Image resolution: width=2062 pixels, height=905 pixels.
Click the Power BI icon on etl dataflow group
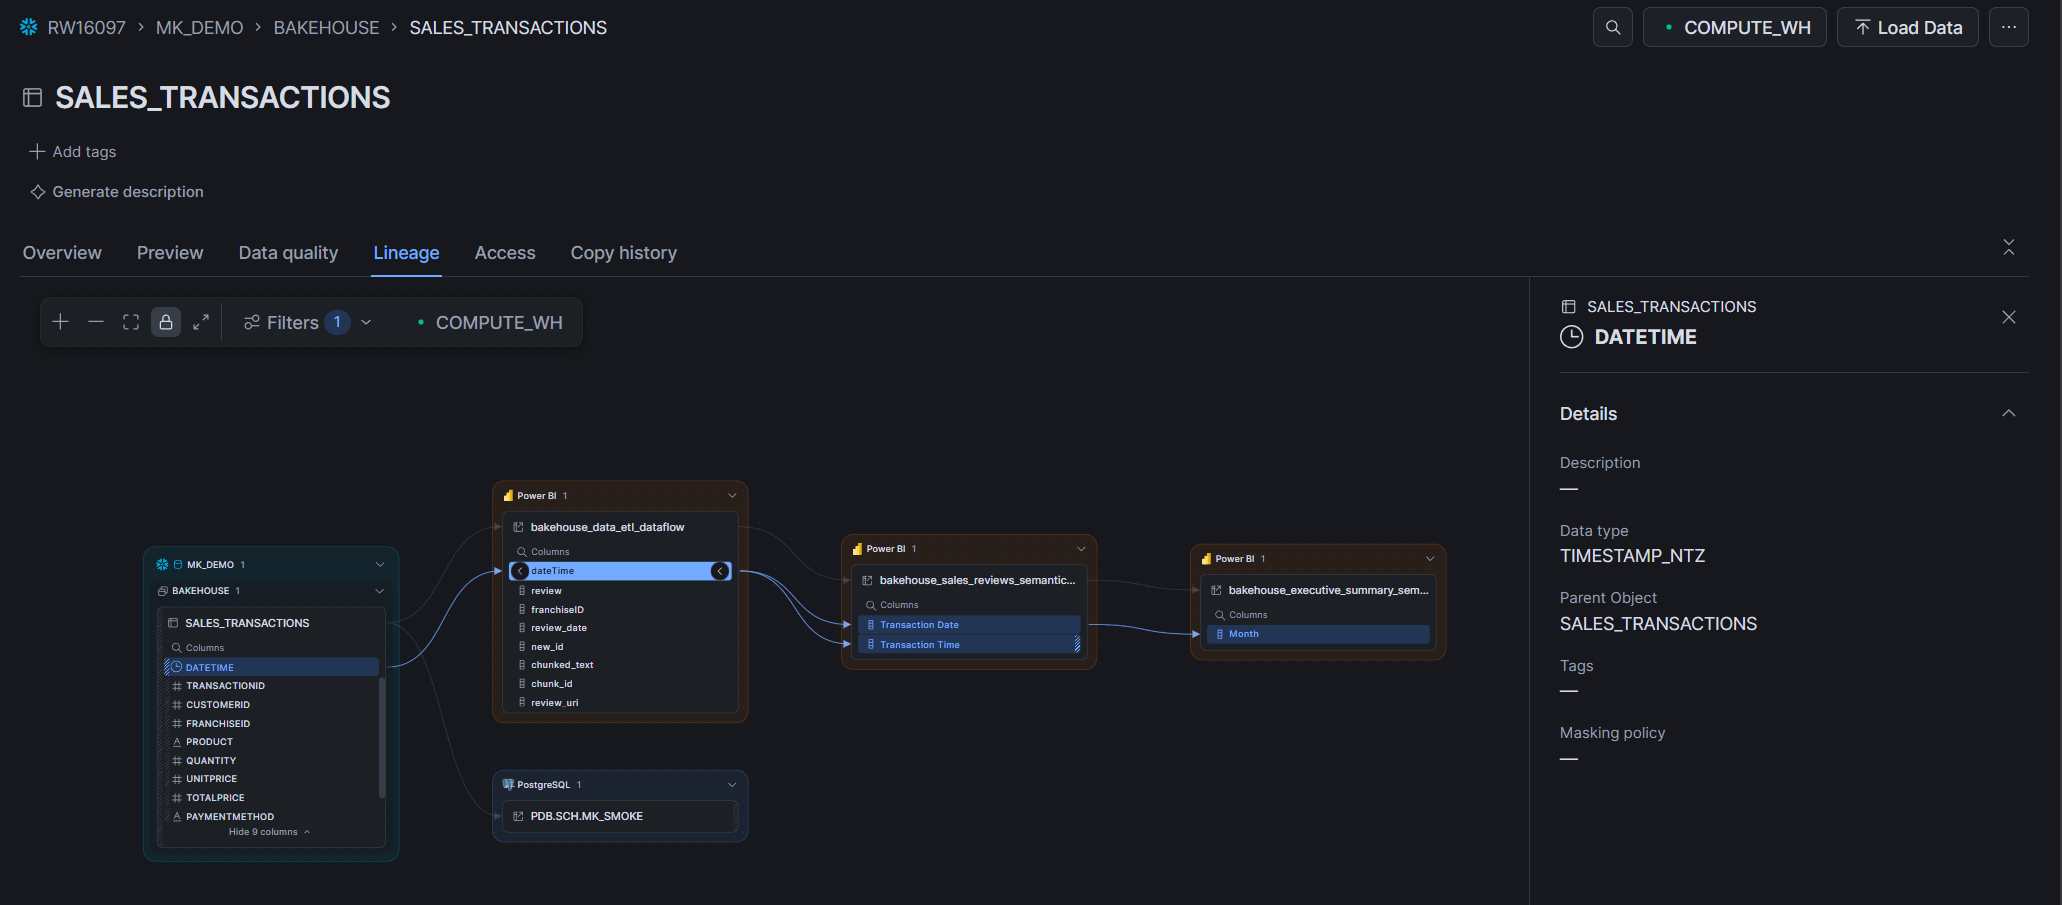[x=508, y=496]
